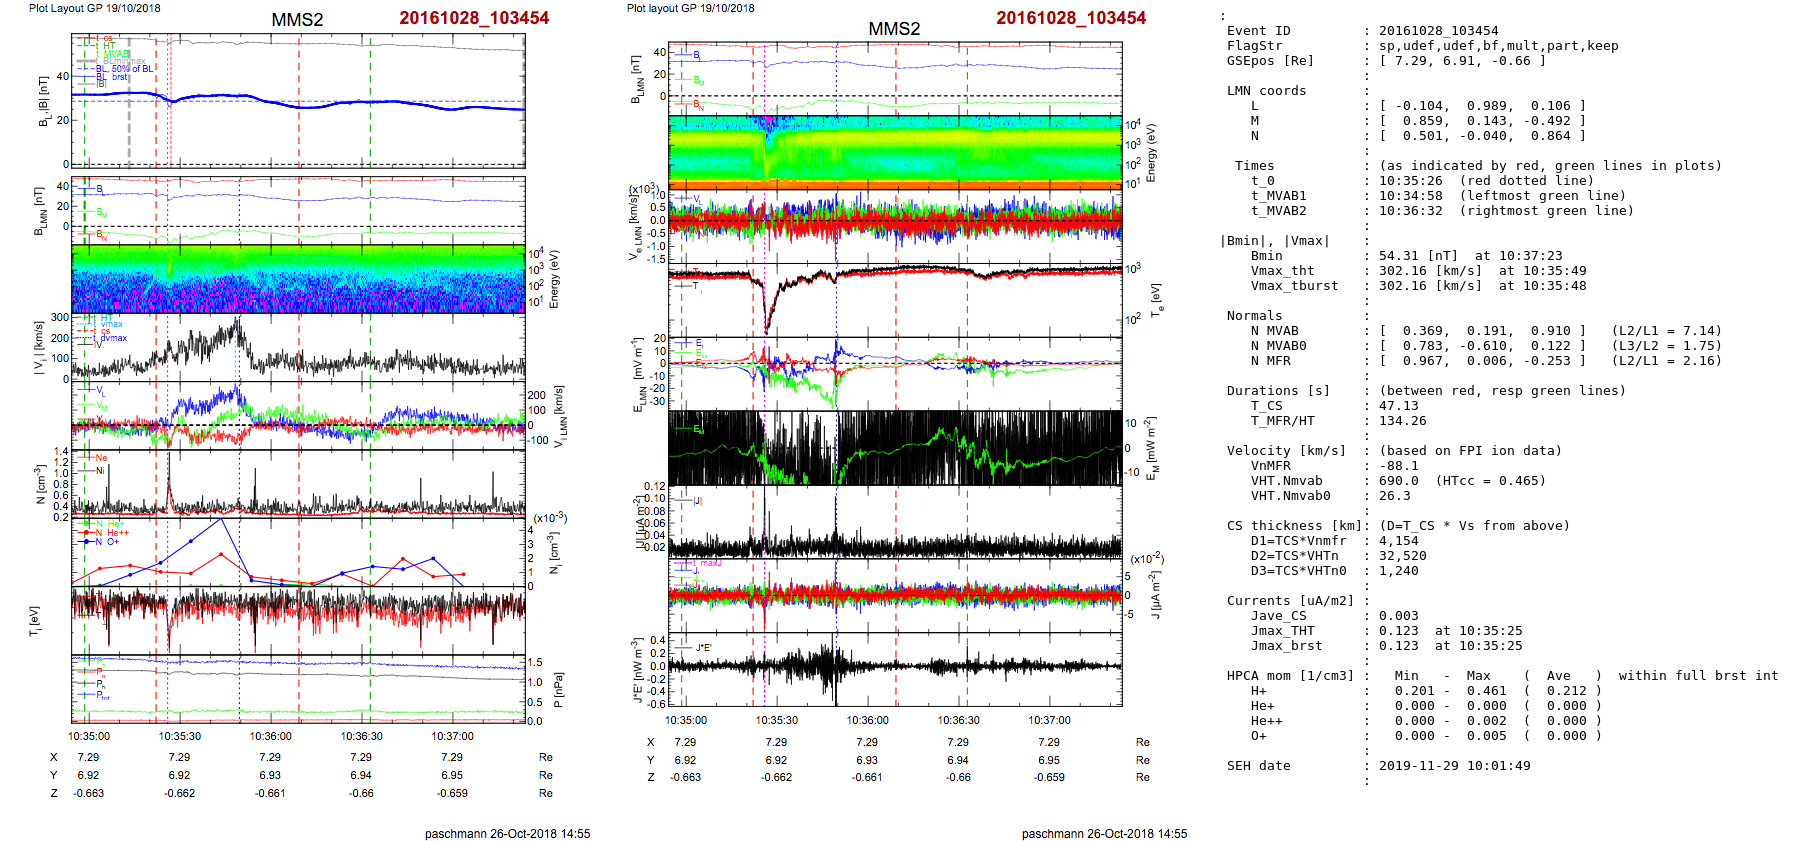The height and width of the screenshot is (841, 1804).
Task: Click the ion energy spectrogram in the left plot
Action: tap(298, 279)
